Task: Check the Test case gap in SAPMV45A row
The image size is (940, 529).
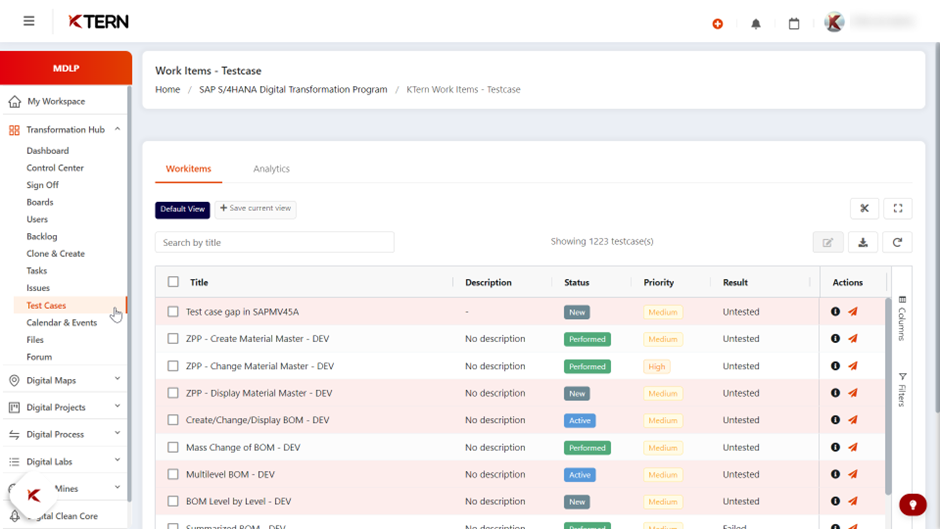Action: pos(173,312)
